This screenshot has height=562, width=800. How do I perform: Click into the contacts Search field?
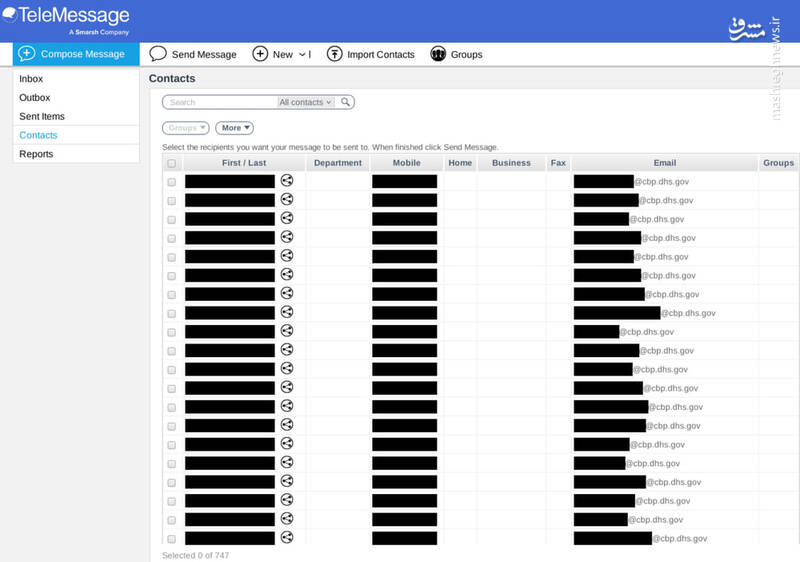pos(220,102)
